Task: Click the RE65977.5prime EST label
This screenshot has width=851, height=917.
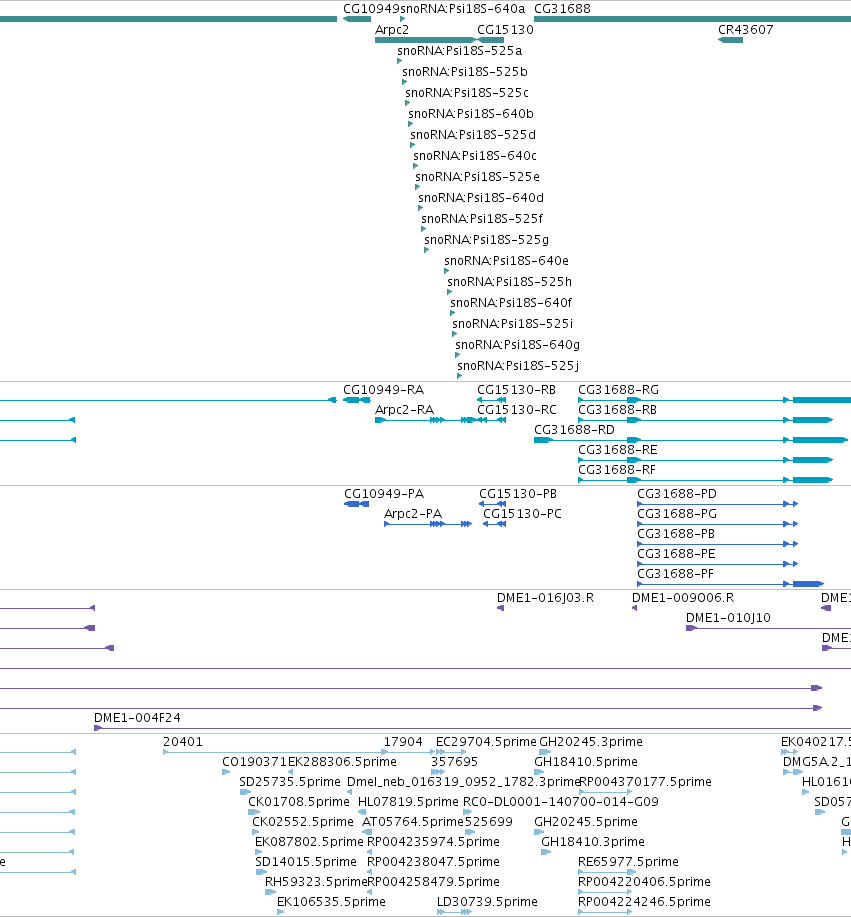Action: (628, 862)
